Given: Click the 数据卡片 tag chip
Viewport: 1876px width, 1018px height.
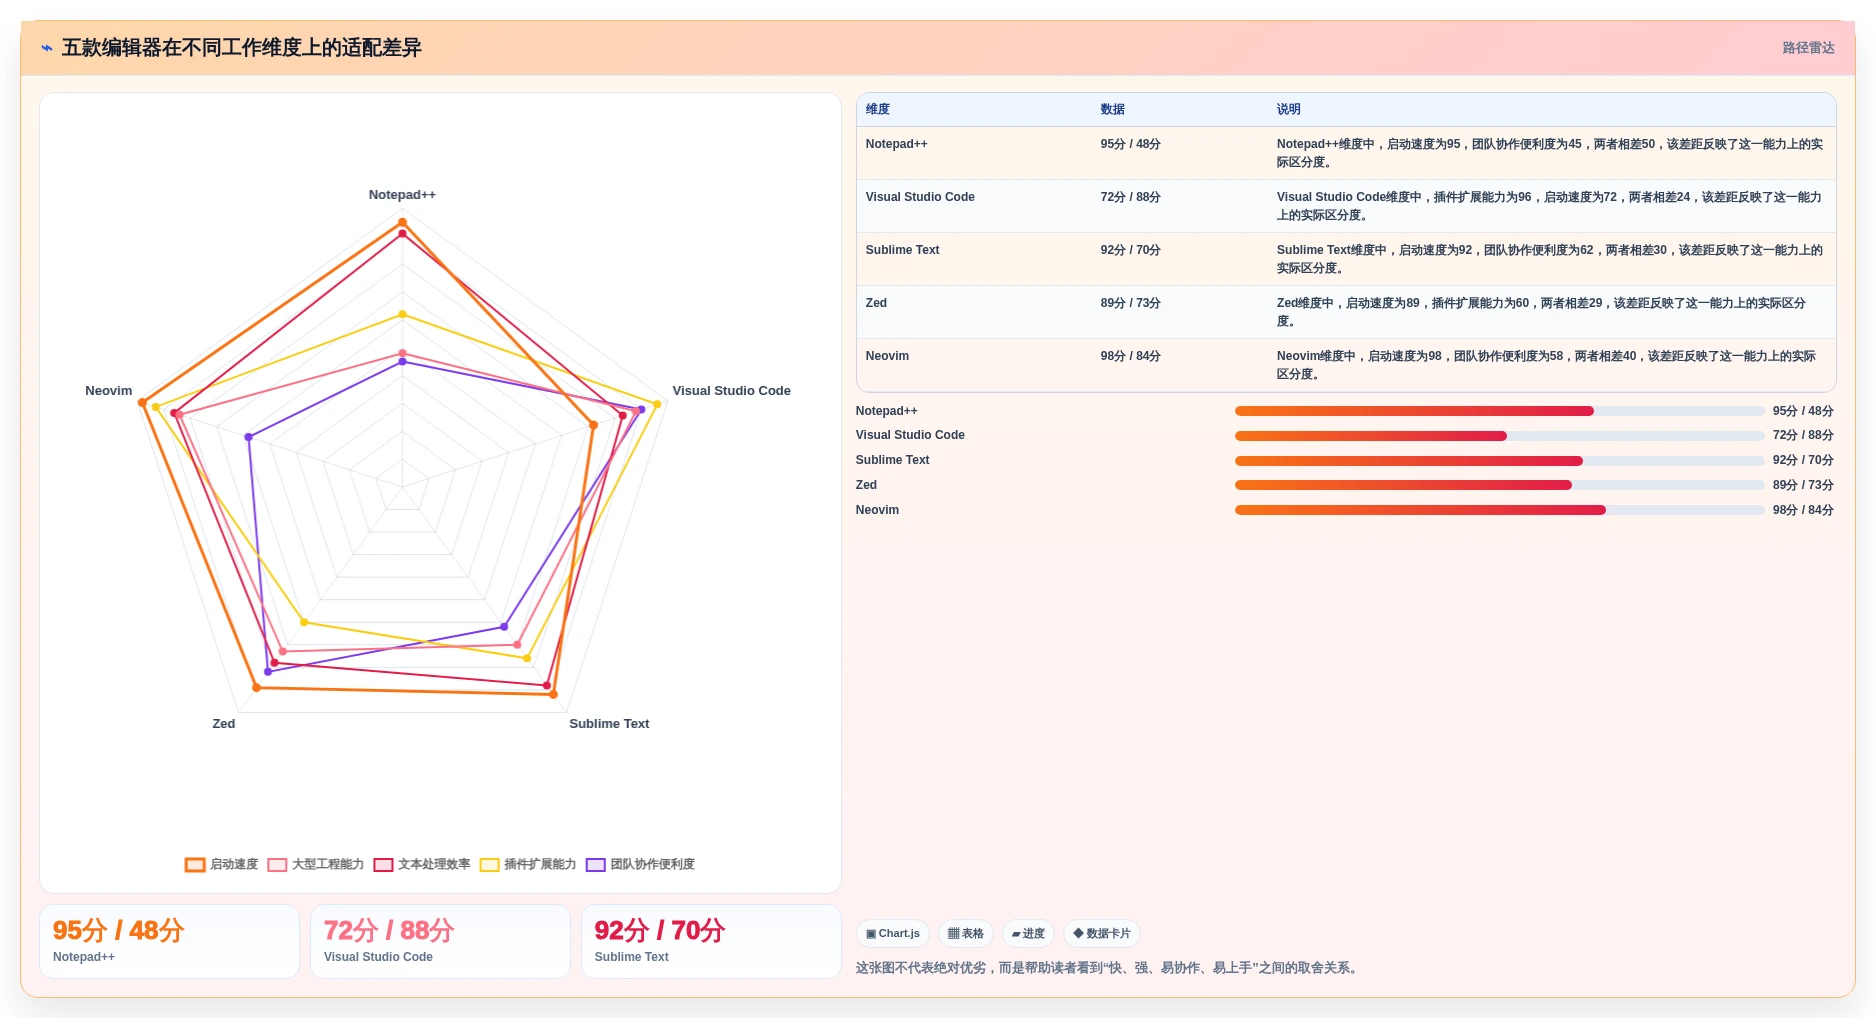Looking at the screenshot, I should 1102,934.
